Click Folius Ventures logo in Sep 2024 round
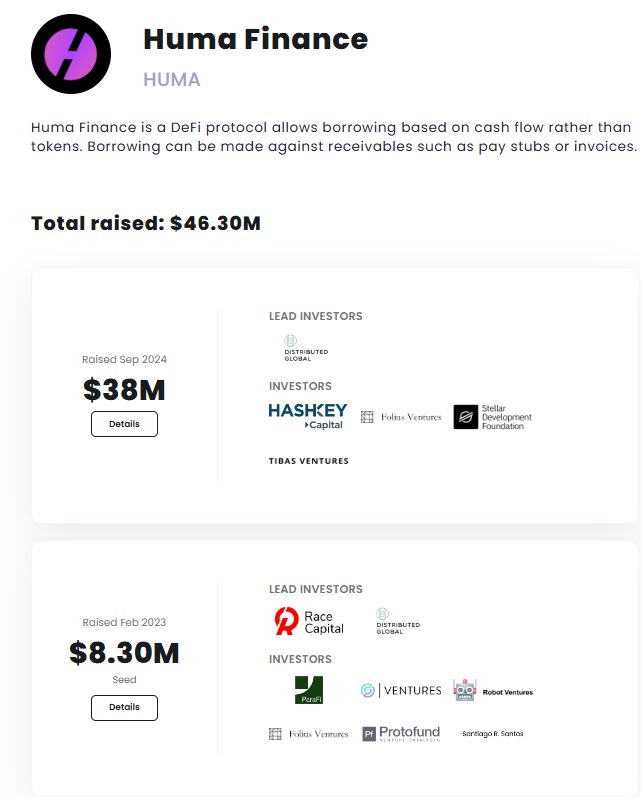Screen dimensions: 641x797 [x=401, y=417]
